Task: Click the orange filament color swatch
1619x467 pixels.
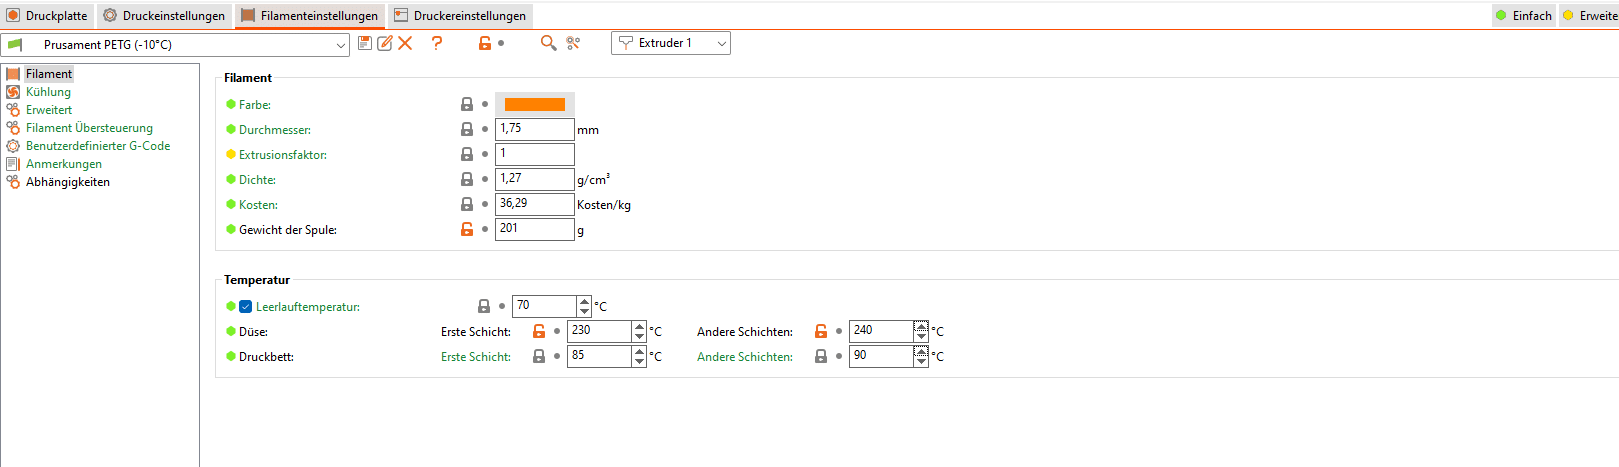Action: (x=535, y=104)
